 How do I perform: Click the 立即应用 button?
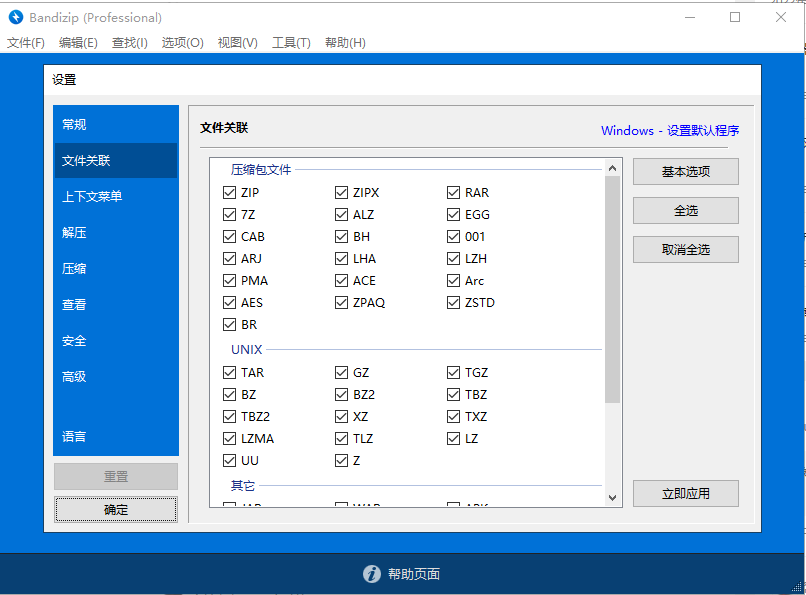pyautogui.click(x=686, y=494)
